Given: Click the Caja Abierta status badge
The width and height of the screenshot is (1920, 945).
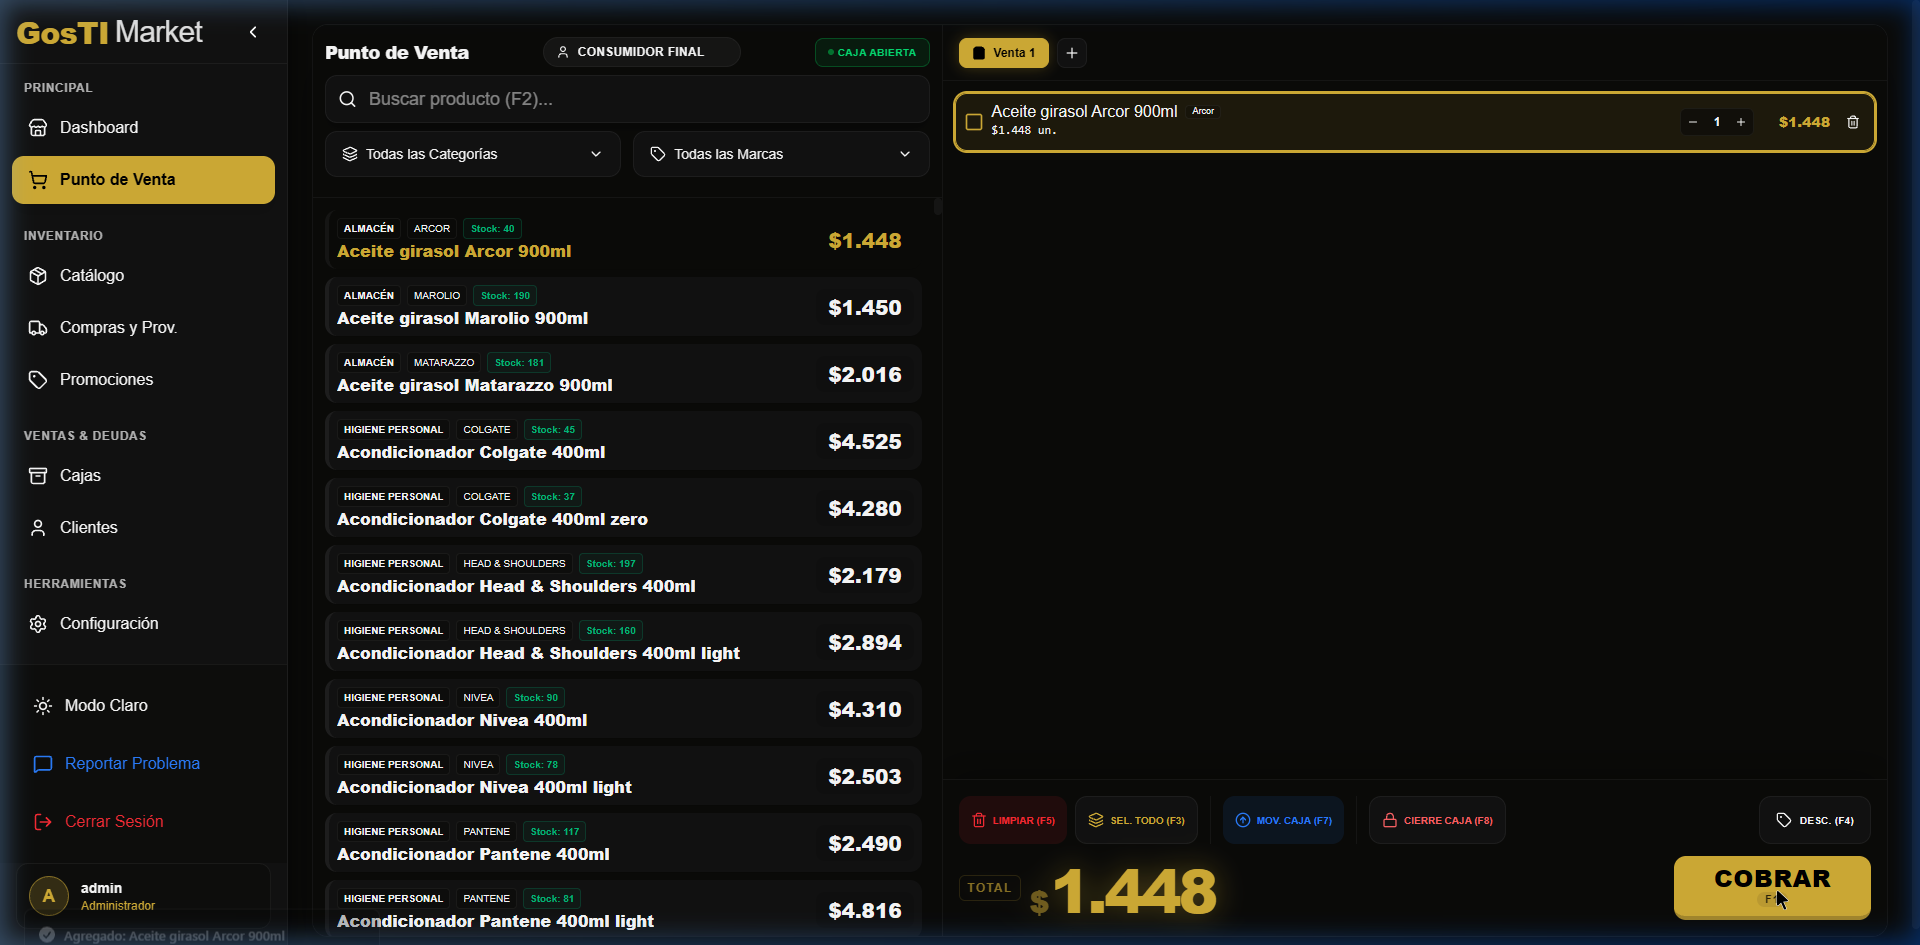Looking at the screenshot, I should tap(872, 52).
